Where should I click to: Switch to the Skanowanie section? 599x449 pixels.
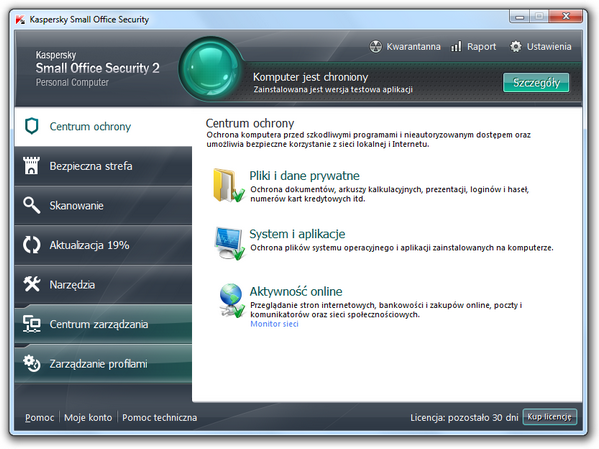click(103, 206)
